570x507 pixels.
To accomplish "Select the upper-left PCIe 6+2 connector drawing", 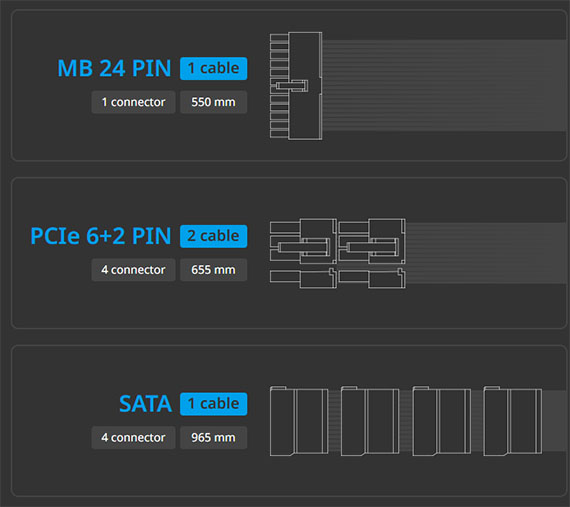I will tap(303, 241).
